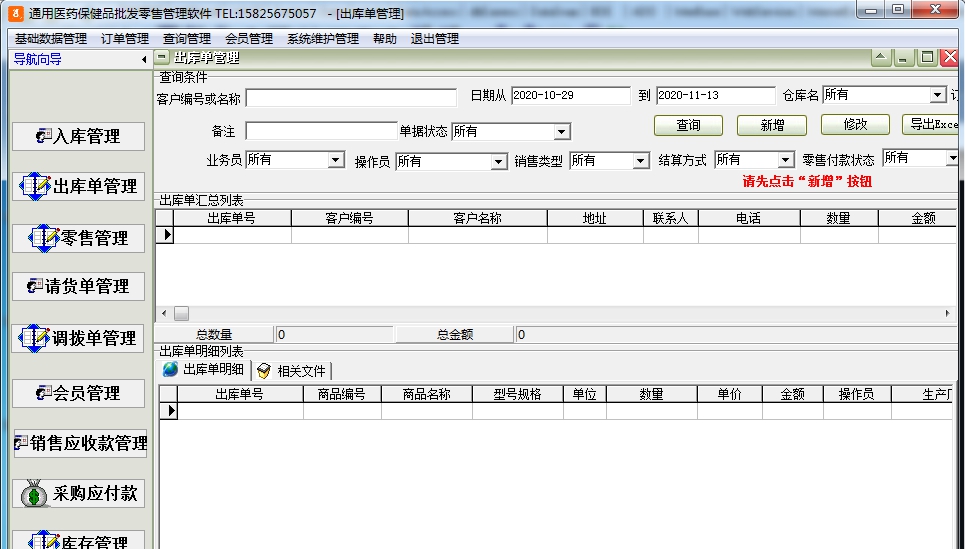The image size is (965, 549).
Task: Open 请货单管理 from the sidebar
Action: [x=78, y=286]
